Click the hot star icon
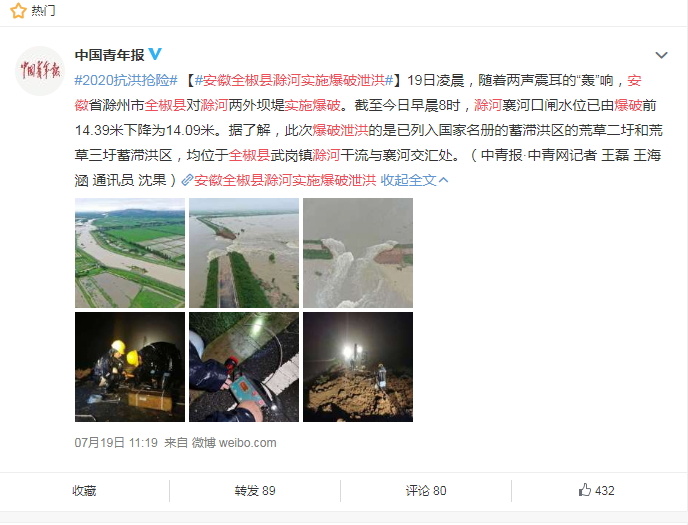The image size is (688, 525). (18, 11)
